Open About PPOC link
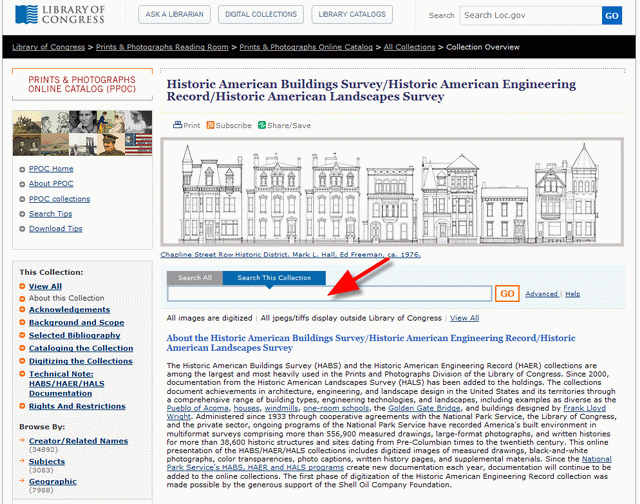Image resolution: width=640 pixels, height=504 pixels. pos(51,184)
